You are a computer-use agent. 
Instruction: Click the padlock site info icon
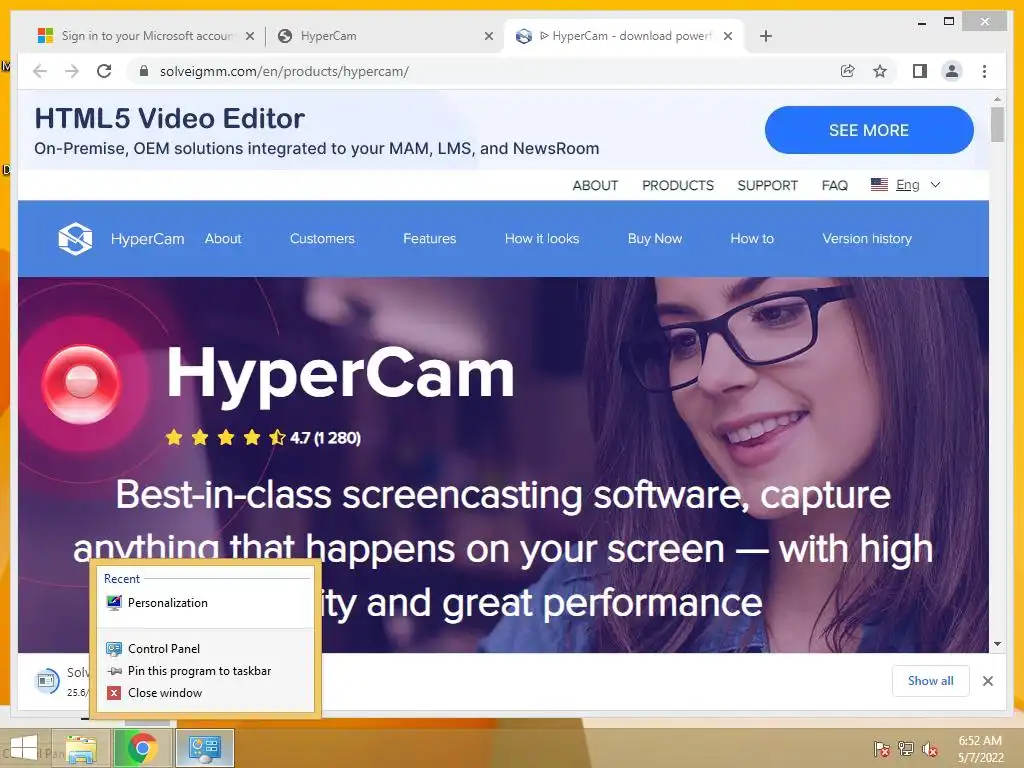(144, 71)
